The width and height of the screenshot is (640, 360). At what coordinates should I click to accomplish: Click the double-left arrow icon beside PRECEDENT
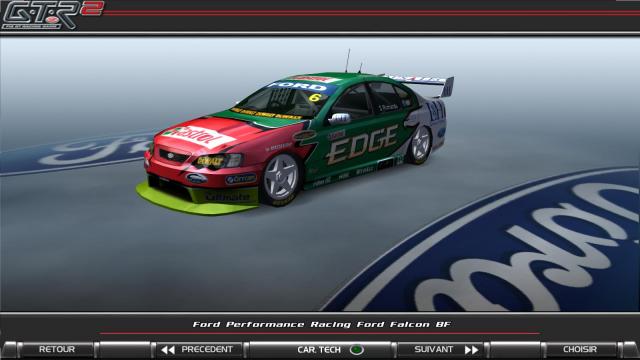(x=168, y=350)
